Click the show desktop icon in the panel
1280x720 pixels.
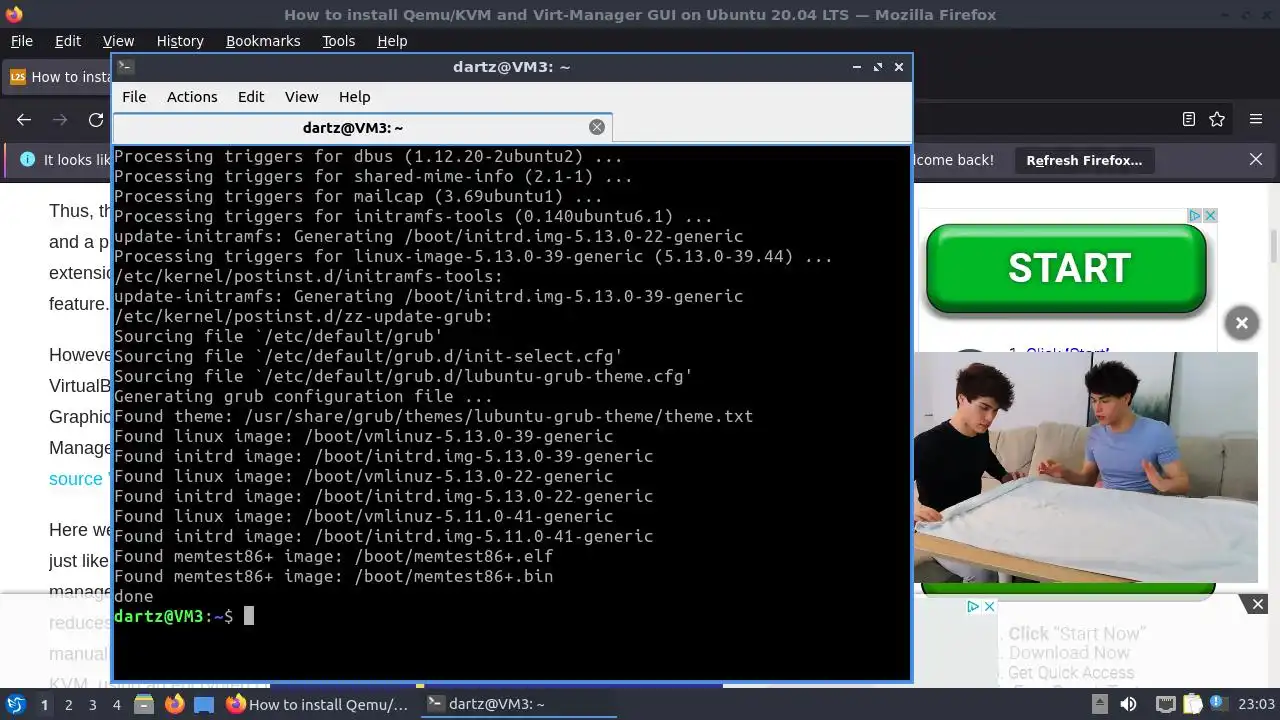pos(204,704)
